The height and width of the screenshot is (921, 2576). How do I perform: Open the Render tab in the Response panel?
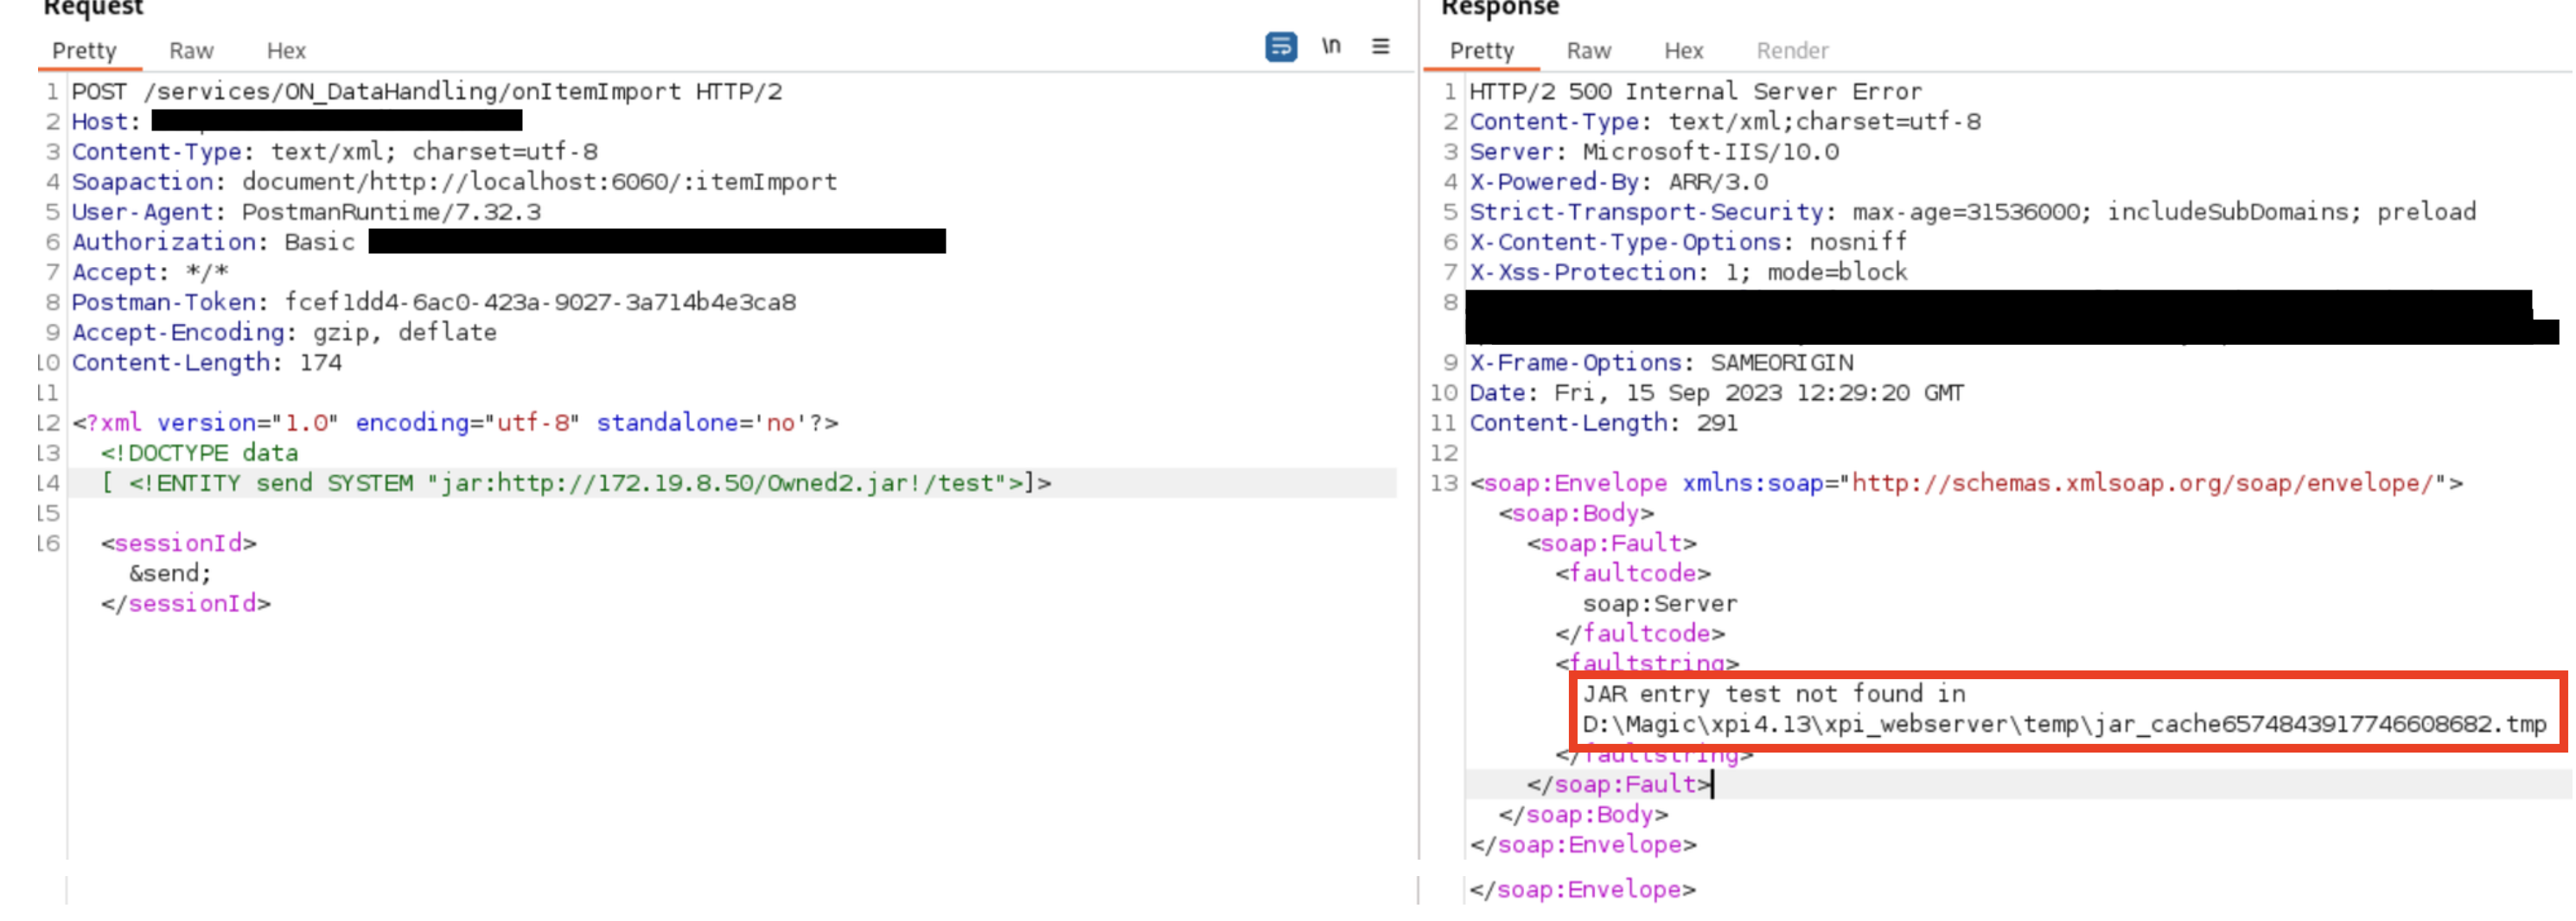[1792, 51]
